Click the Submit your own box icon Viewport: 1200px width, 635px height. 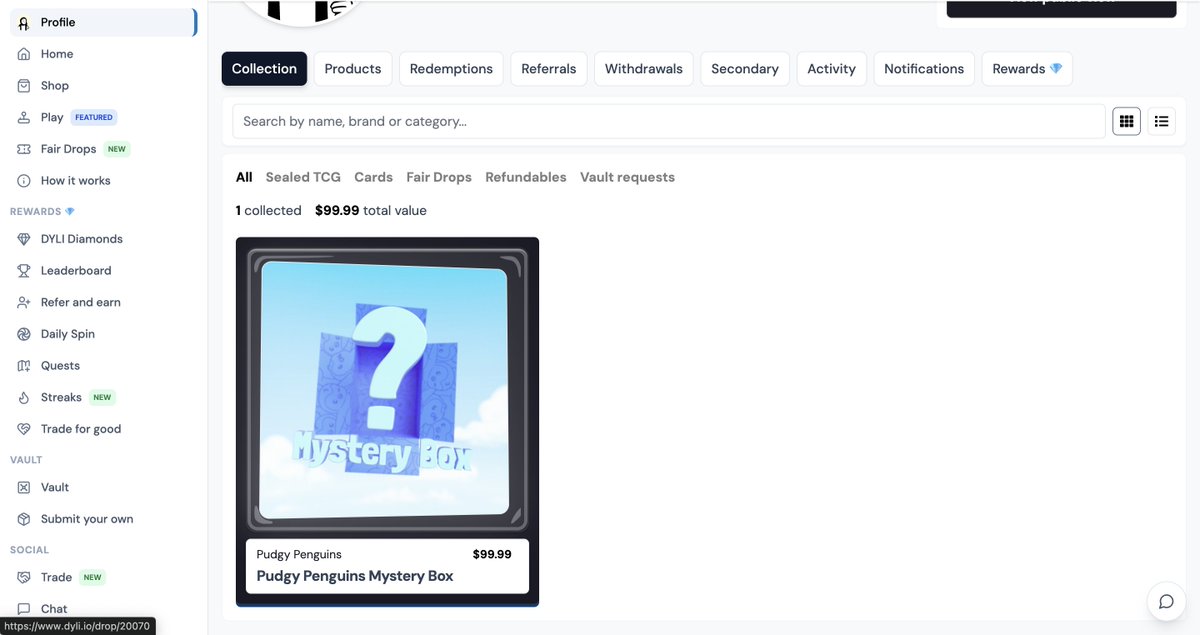(x=24, y=519)
